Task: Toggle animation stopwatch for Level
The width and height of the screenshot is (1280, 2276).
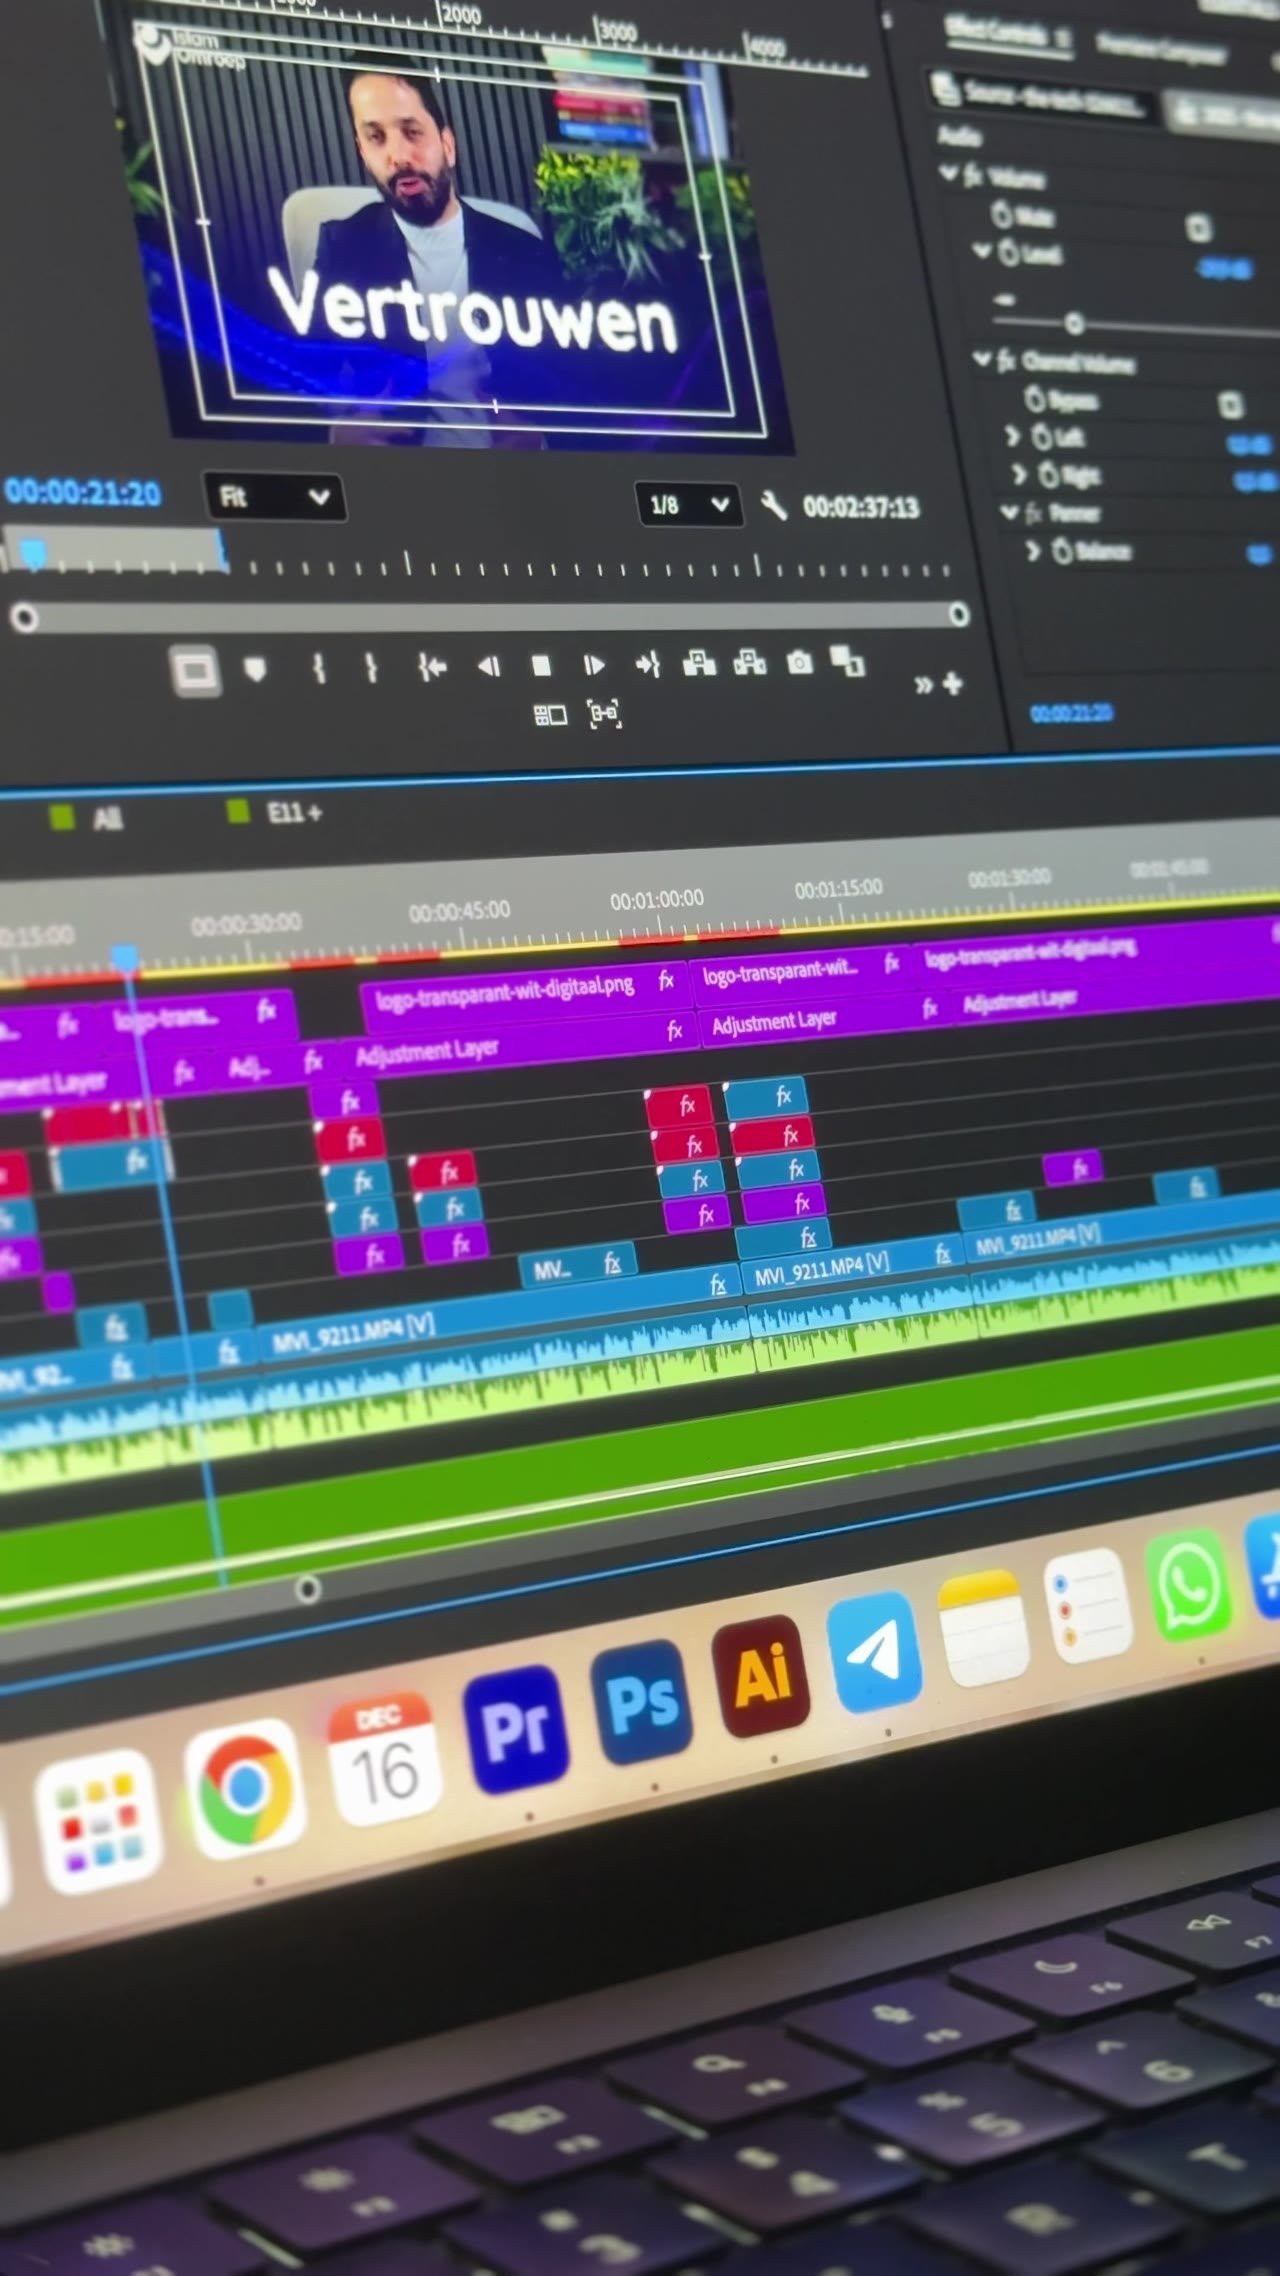Action: [x=1007, y=253]
